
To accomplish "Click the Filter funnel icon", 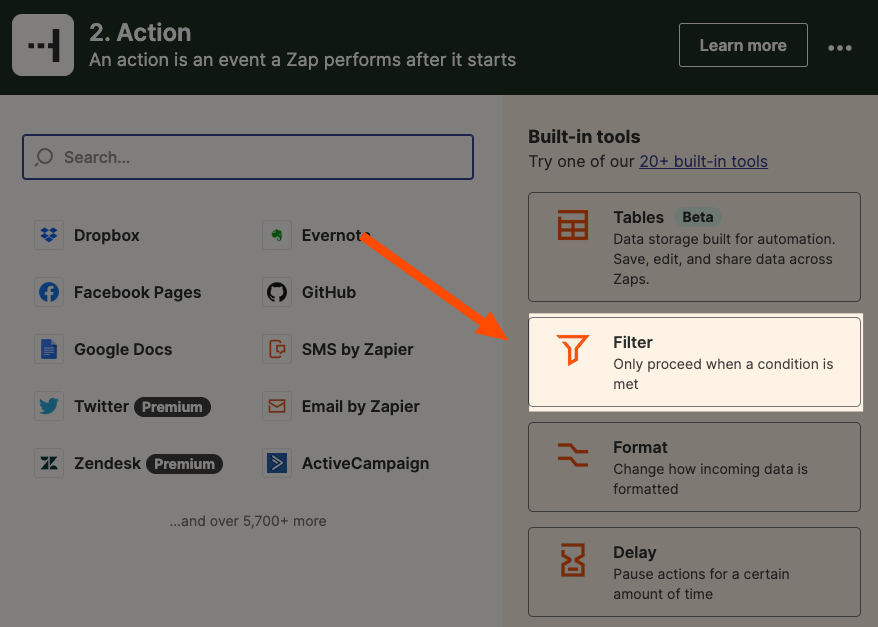I will (x=573, y=349).
